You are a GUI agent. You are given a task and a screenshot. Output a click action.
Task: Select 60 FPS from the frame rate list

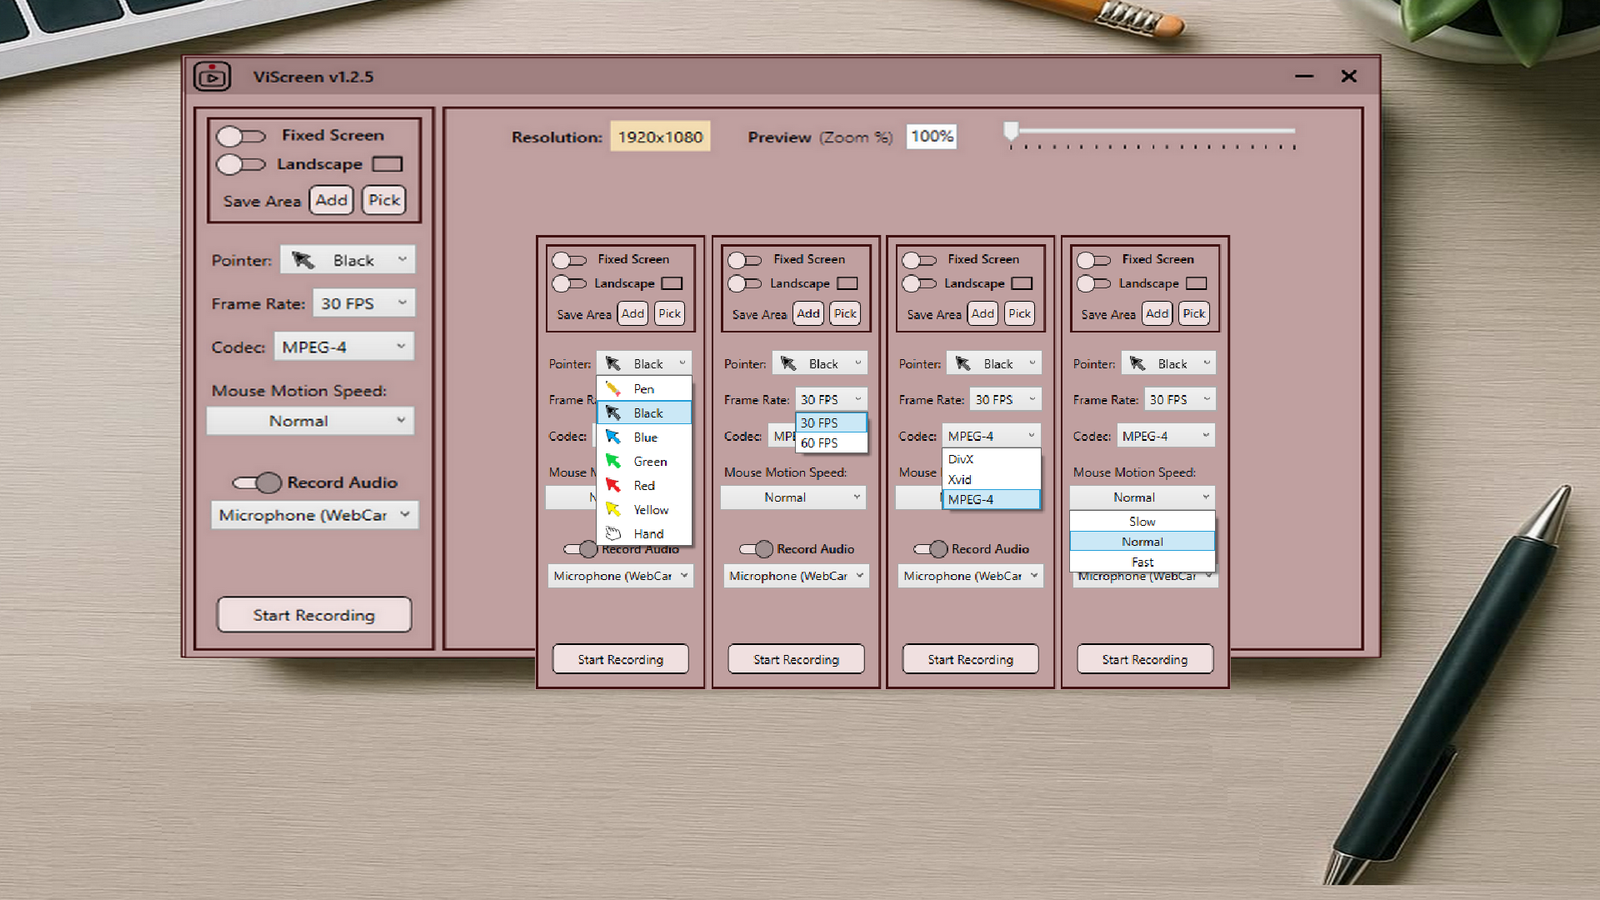coord(820,443)
